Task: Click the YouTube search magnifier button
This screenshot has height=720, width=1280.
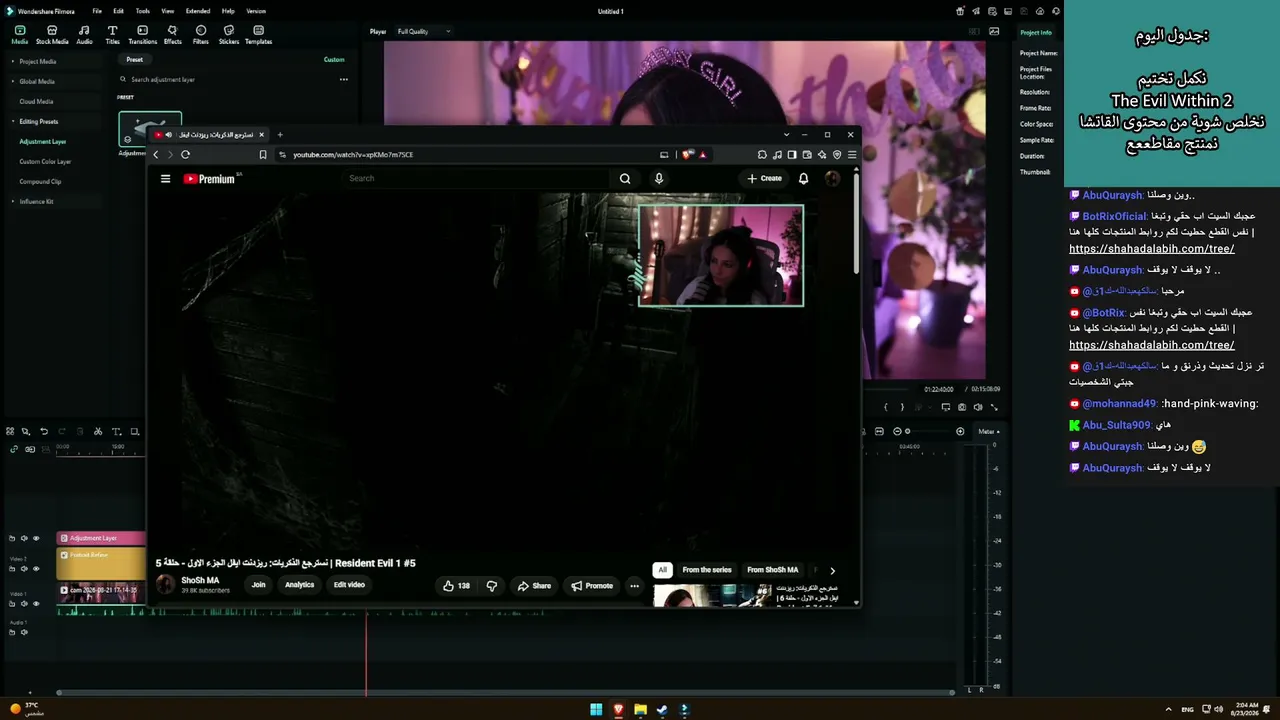Action: [625, 178]
